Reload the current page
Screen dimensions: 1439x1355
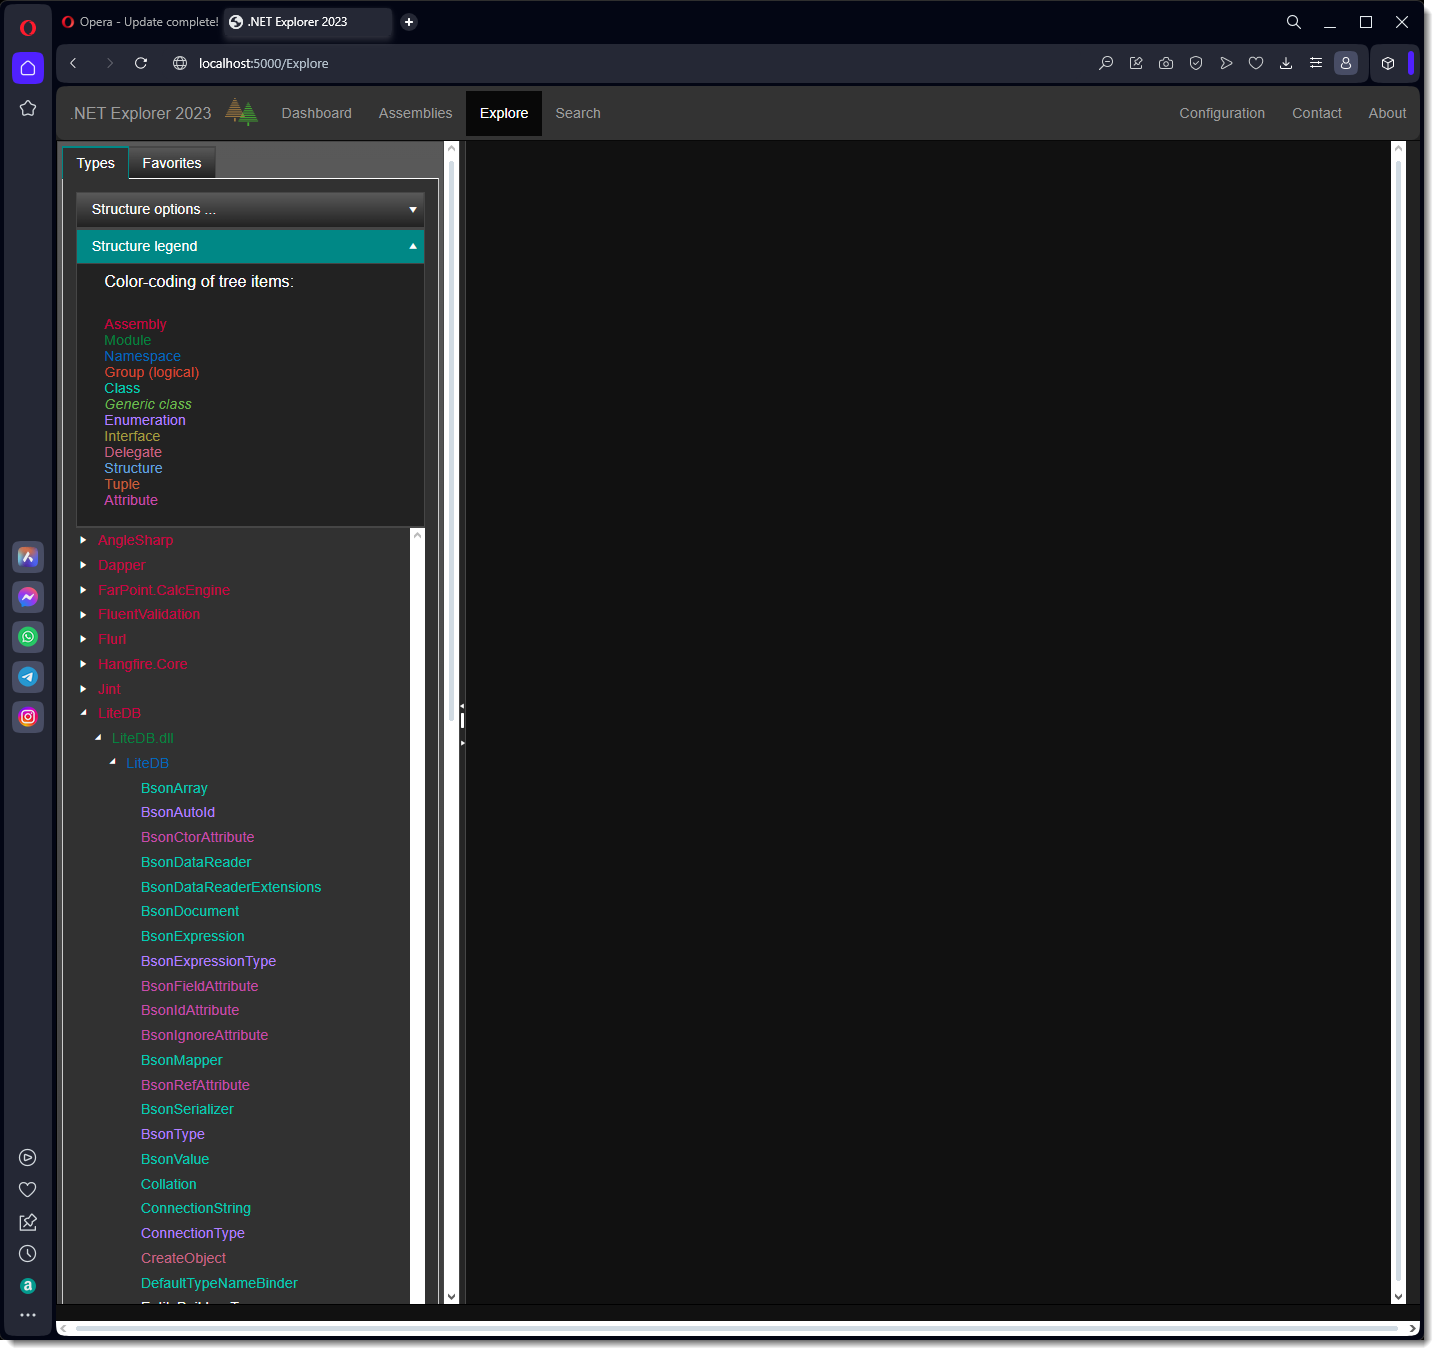tap(141, 63)
